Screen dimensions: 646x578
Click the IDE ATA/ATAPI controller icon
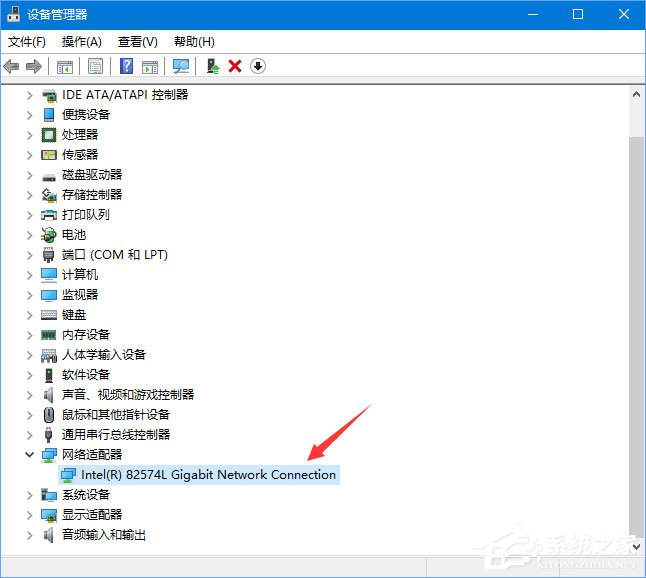click(x=49, y=96)
